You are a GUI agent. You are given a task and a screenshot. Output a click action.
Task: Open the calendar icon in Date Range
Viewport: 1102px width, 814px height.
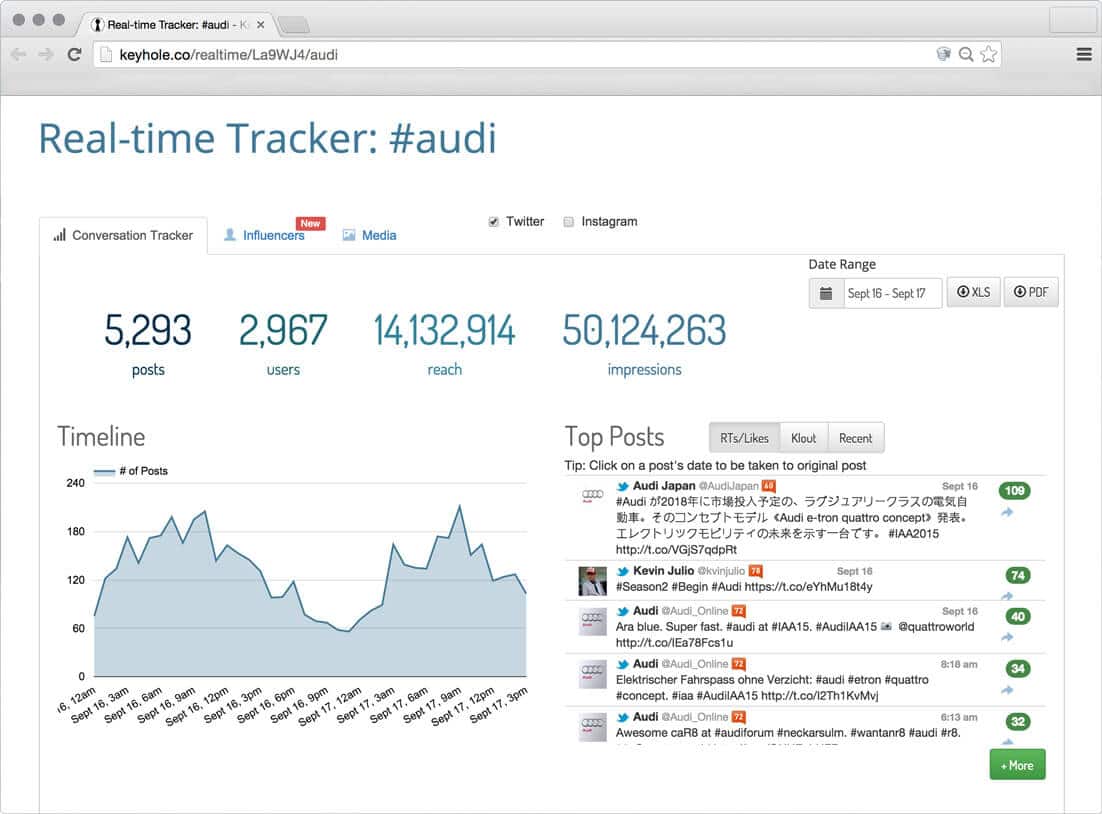[x=826, y=292]
